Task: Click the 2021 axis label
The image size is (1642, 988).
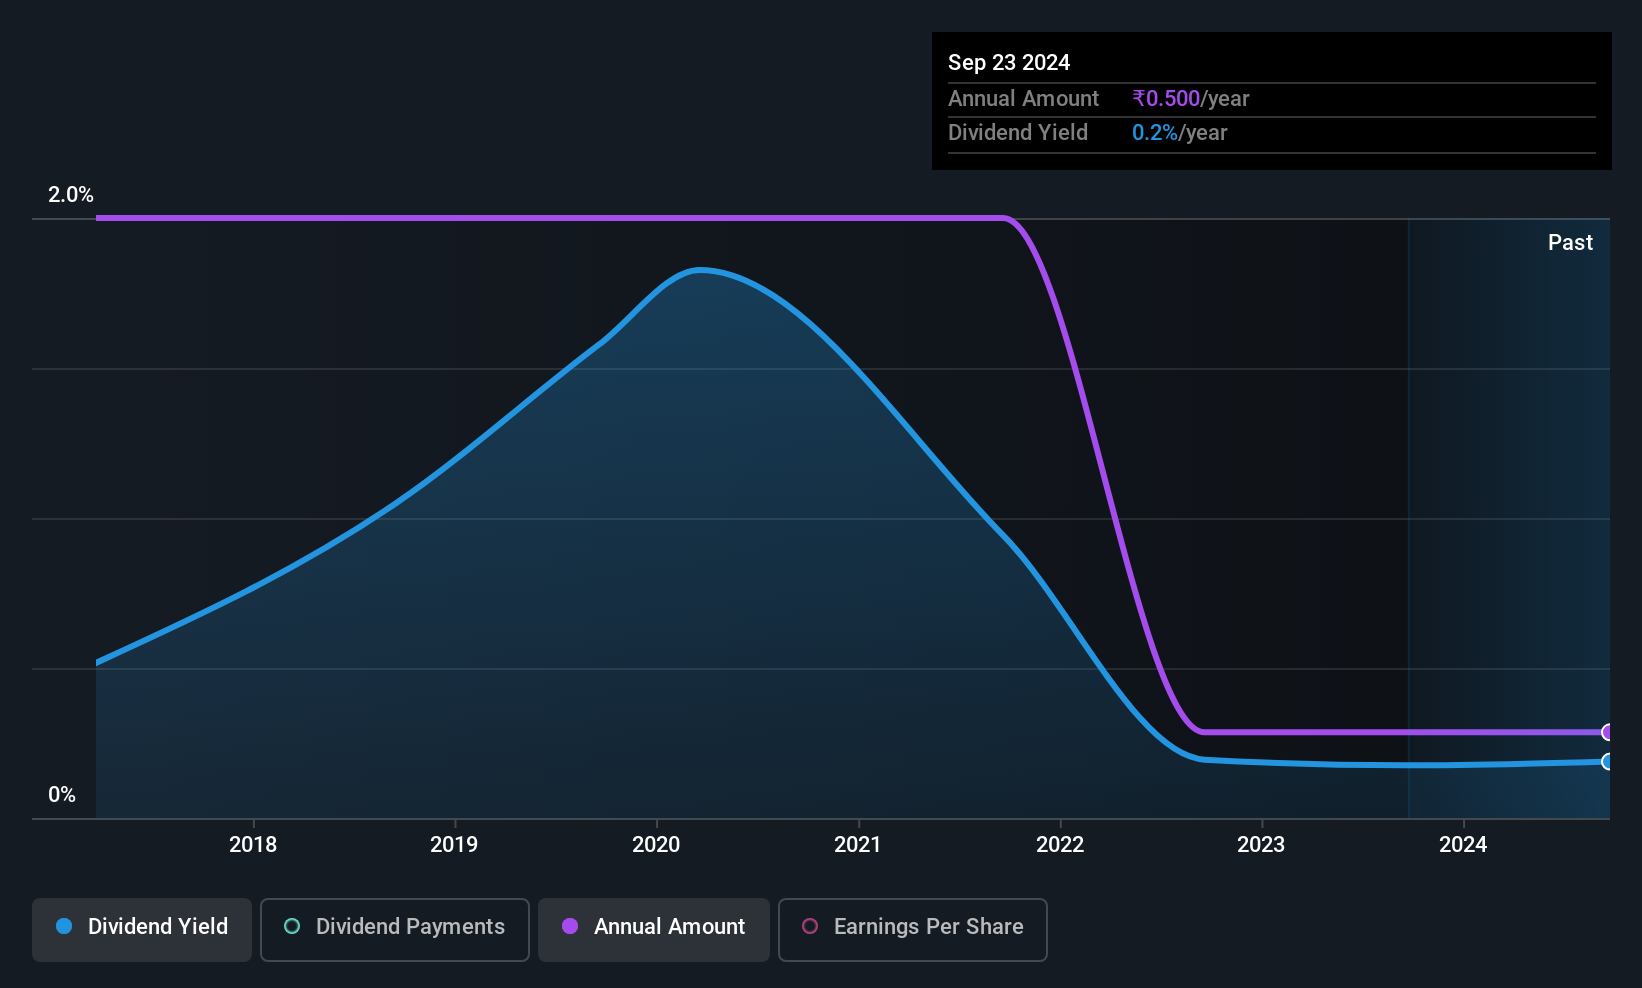Action: [858, 844]
